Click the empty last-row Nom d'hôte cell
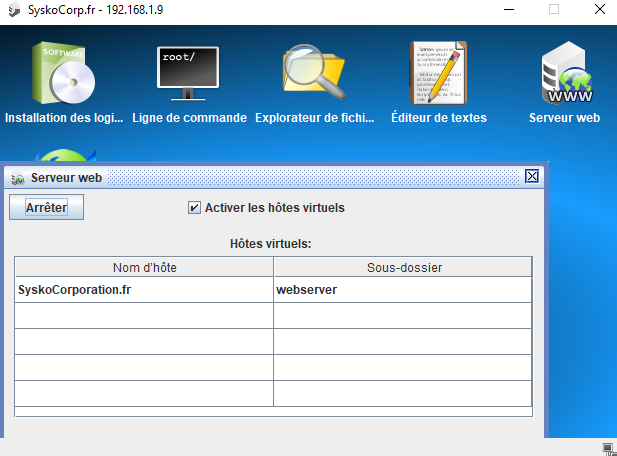Screen dimensions: 617x456 click(x=144, y=393)
